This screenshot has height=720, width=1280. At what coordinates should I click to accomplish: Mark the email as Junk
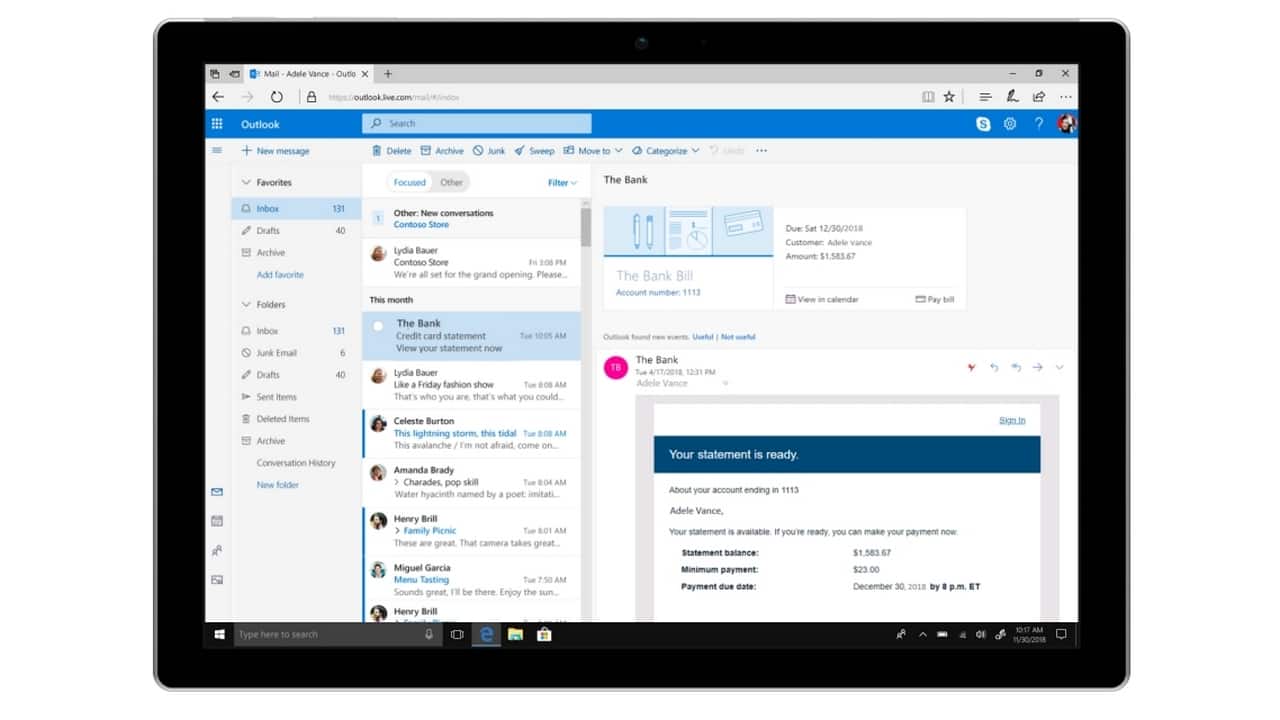pyautogui.click(x=487, y=150)
